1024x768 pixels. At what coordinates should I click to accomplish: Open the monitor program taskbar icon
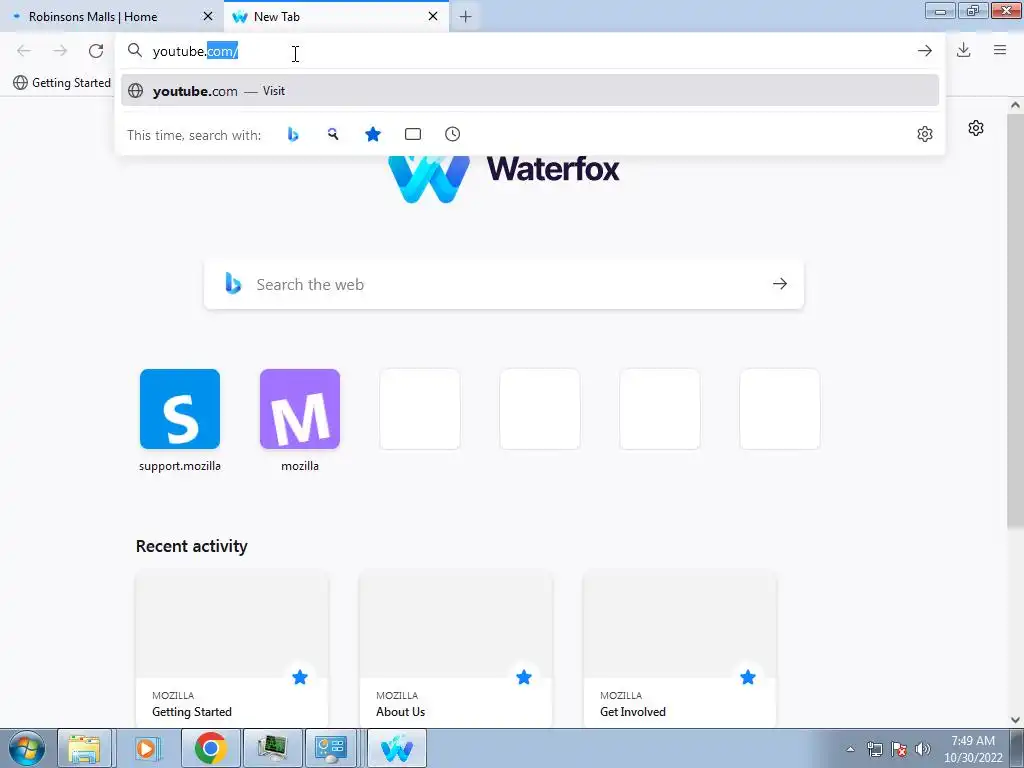(x=273, y=748)
